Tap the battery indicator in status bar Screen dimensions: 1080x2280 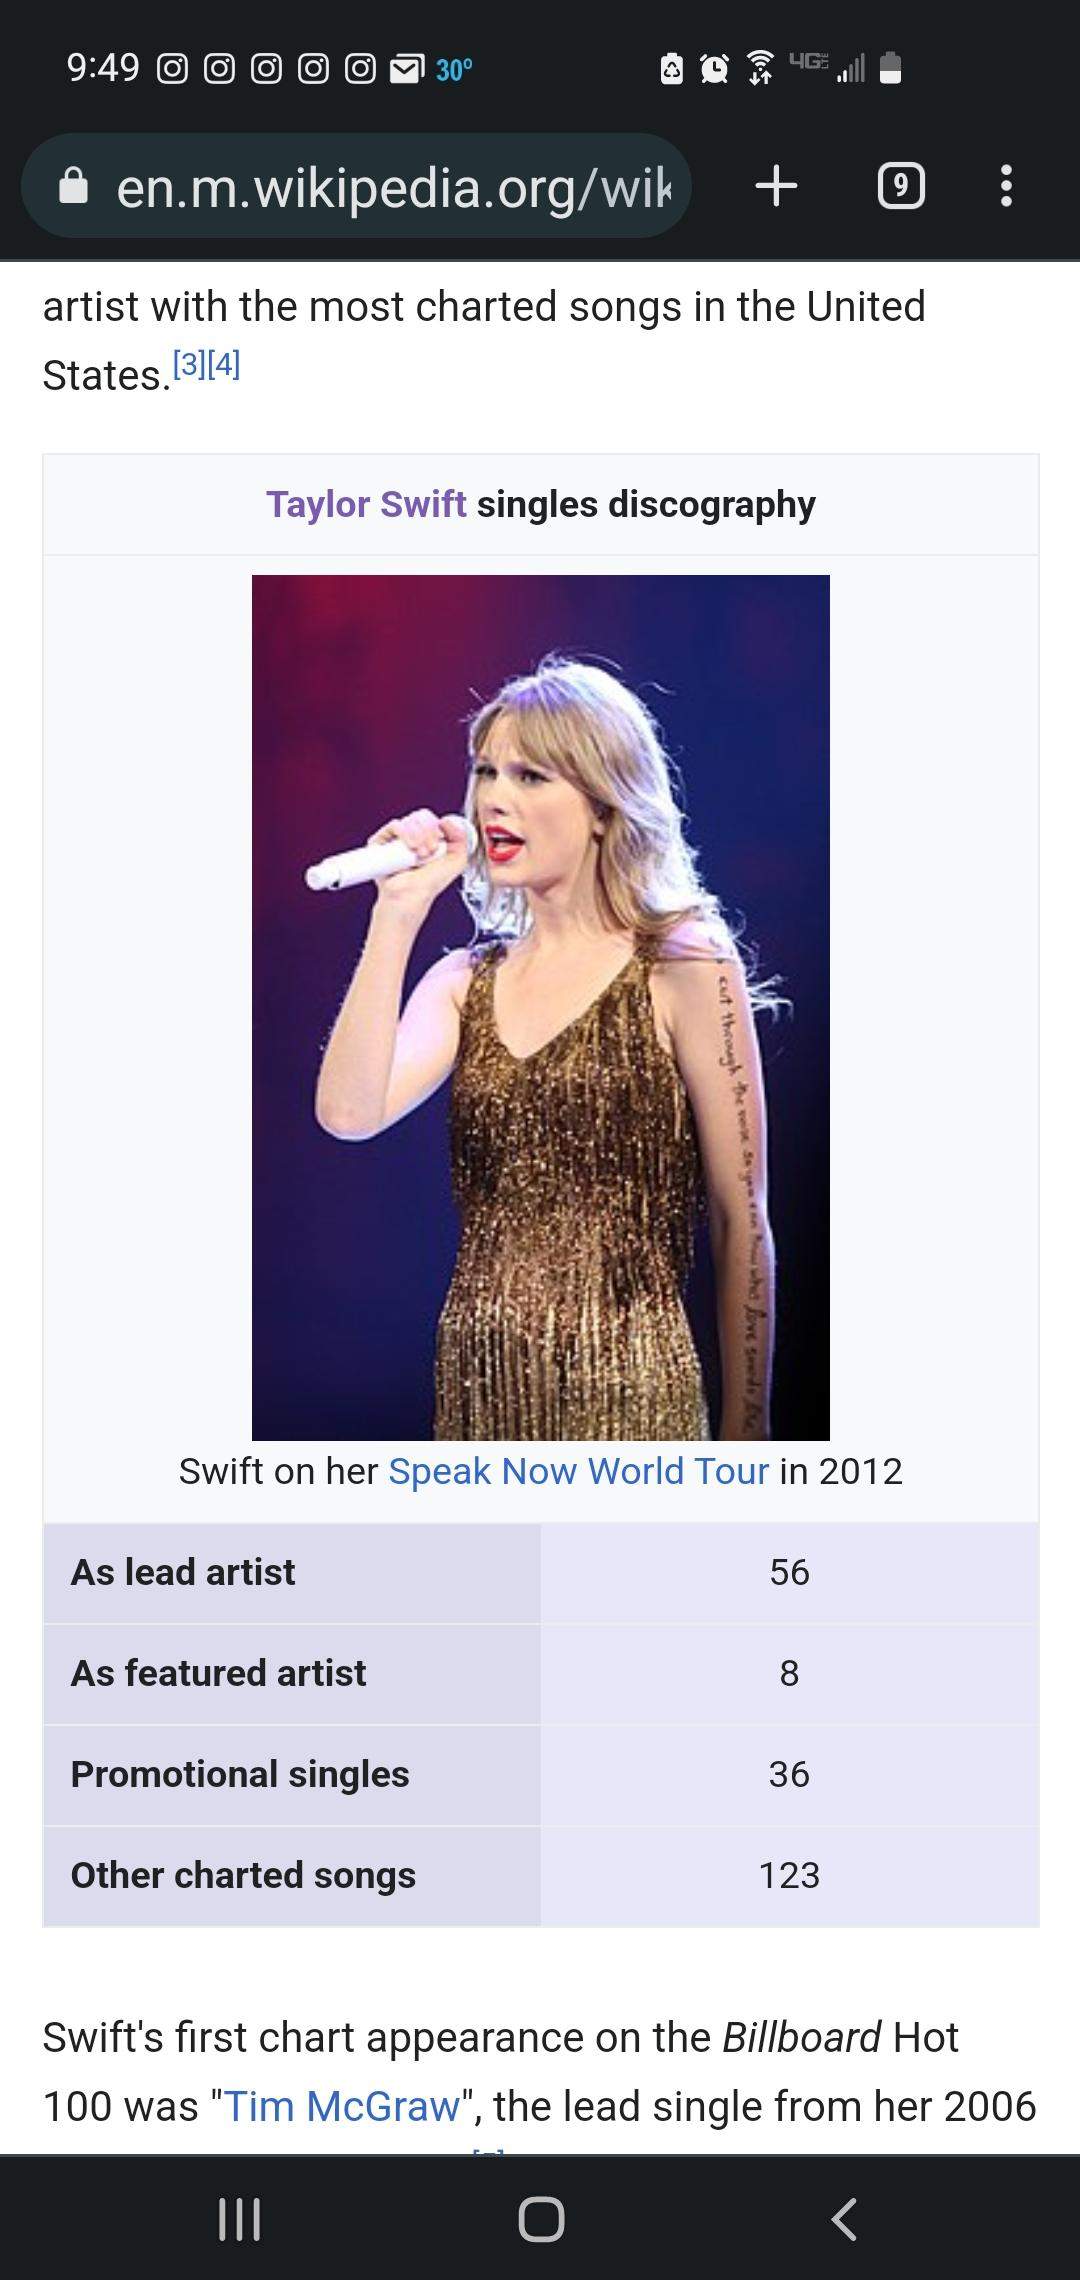[x=890, y=68]
